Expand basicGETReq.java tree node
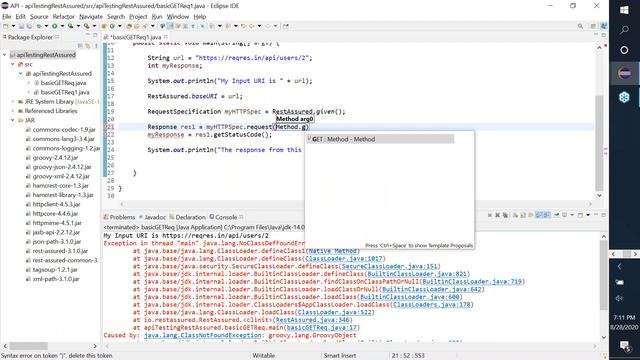The image size is (640, 360). click(x=29, y=83)
